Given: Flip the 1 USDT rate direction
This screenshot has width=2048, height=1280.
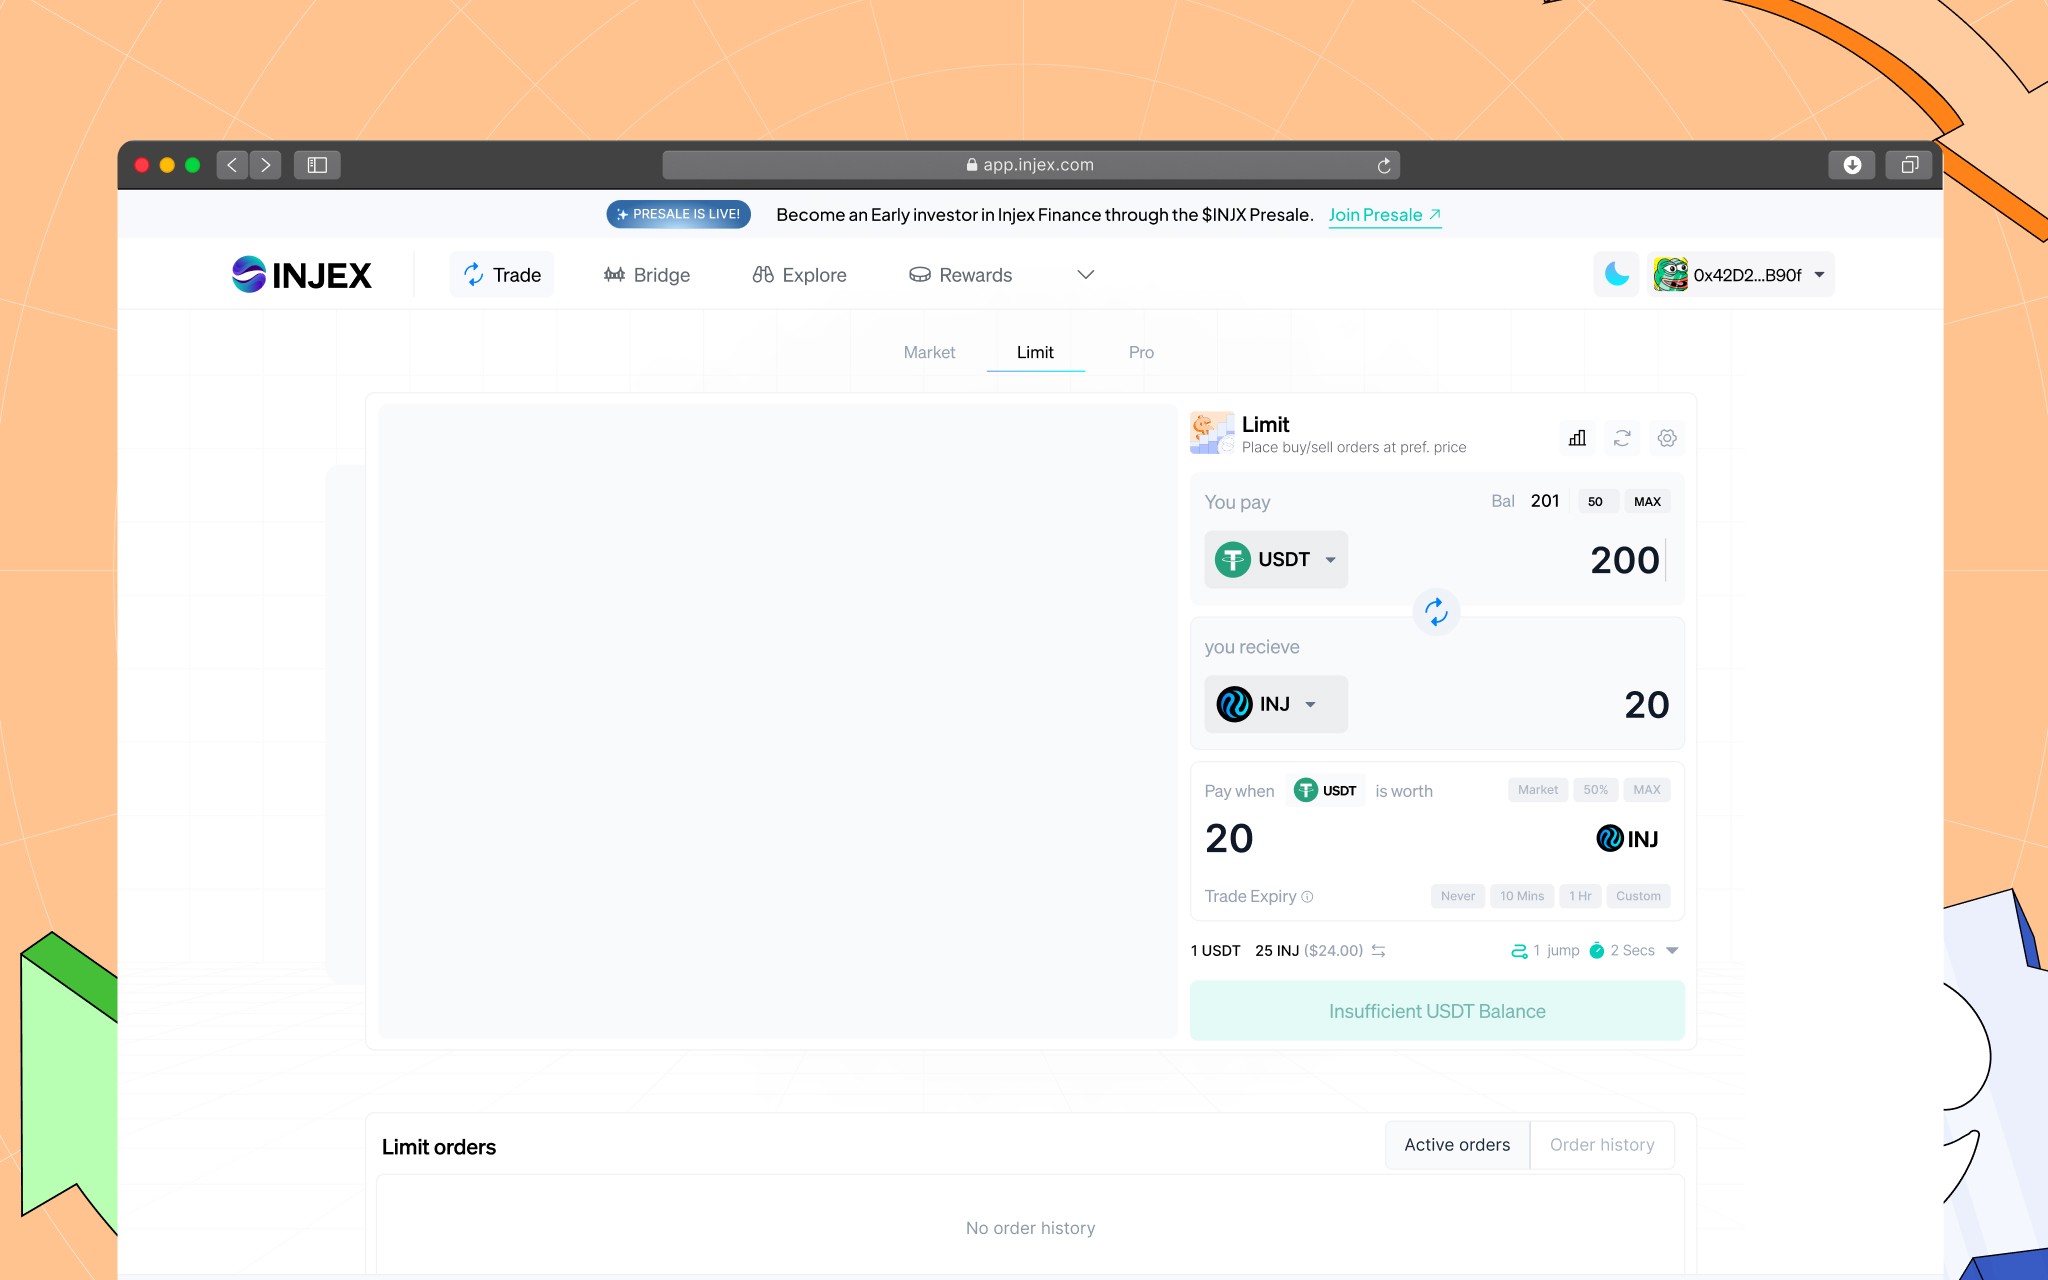Looking at the screenshot, I should point(1379,951).
